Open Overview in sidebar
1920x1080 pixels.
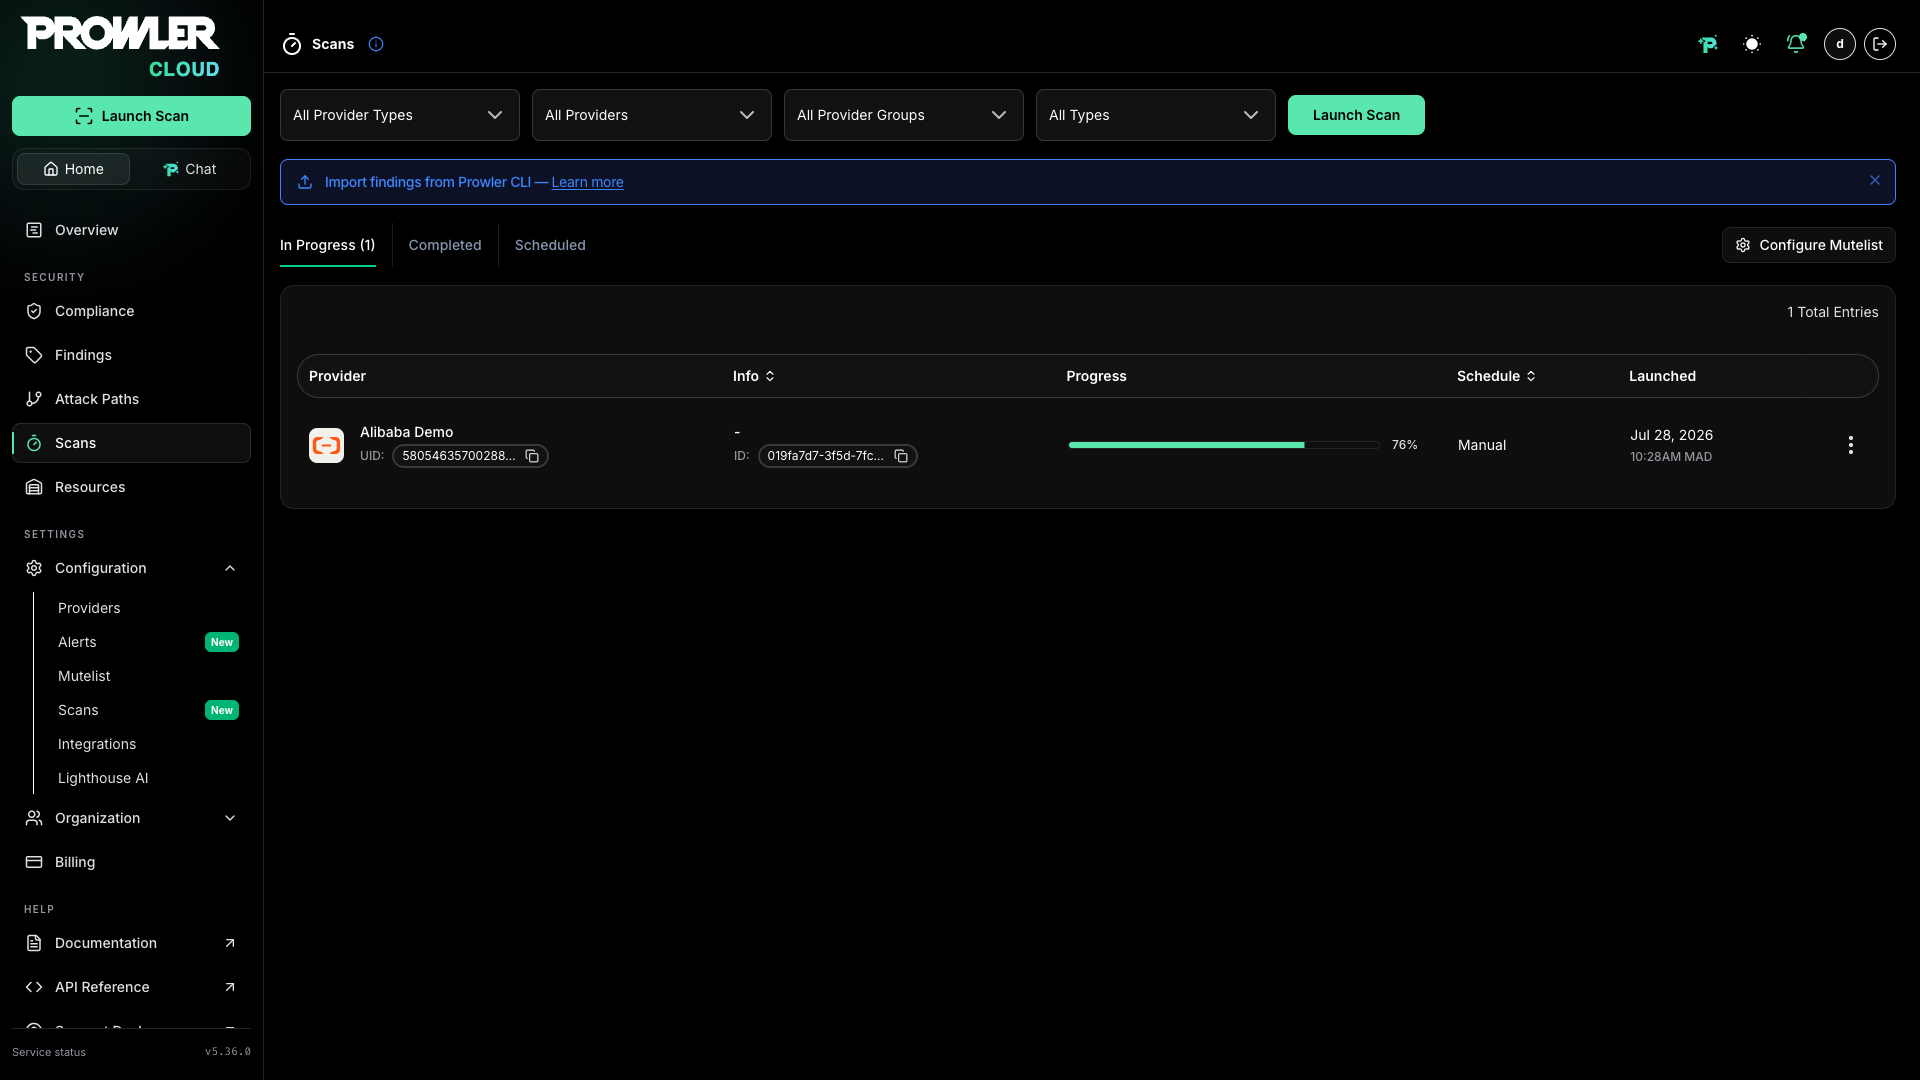point(131,230)
